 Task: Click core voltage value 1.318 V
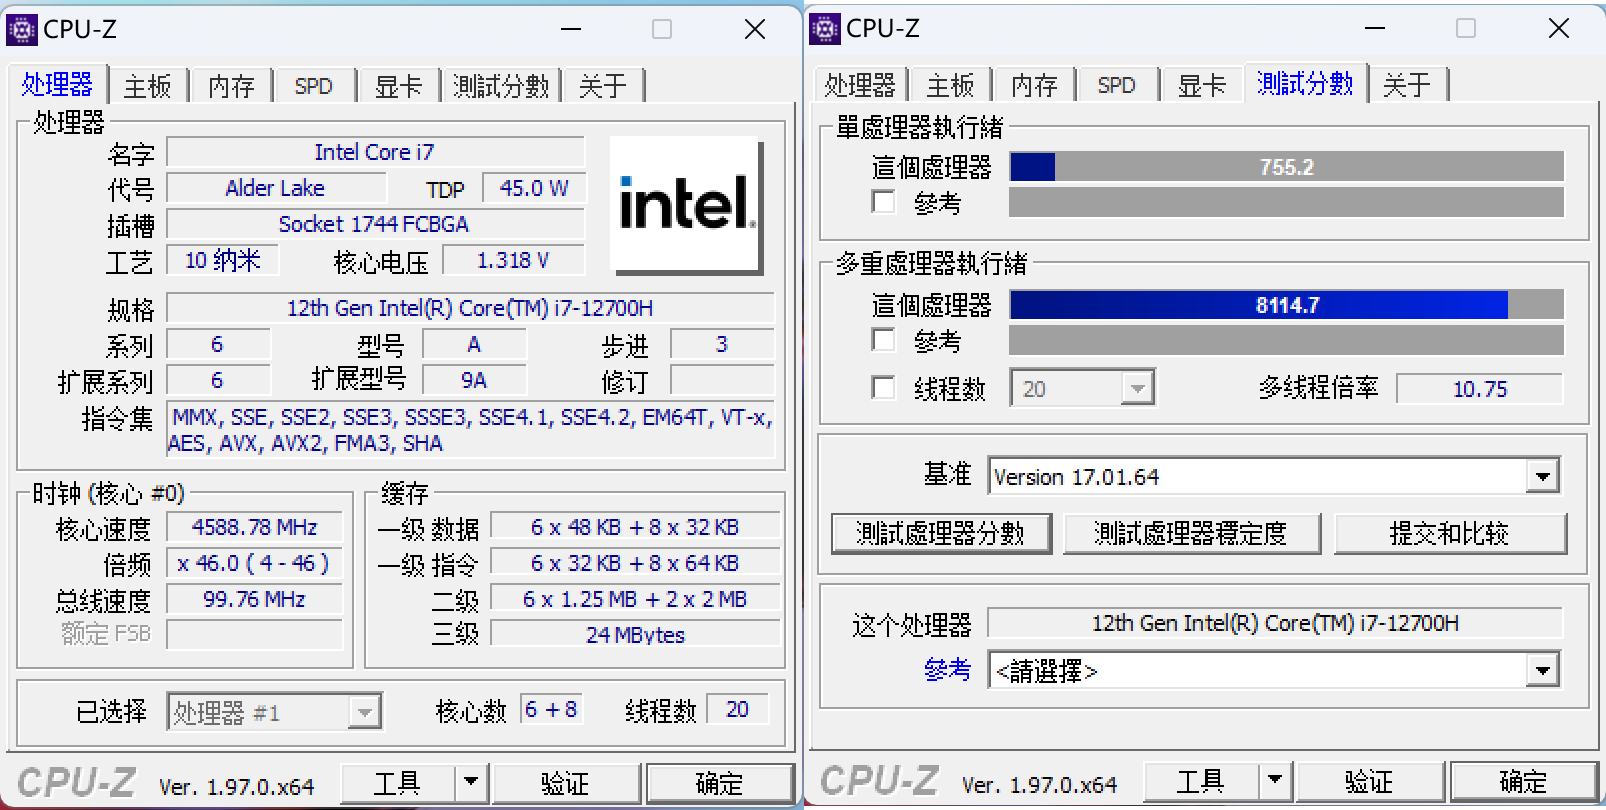click(513, 260)
